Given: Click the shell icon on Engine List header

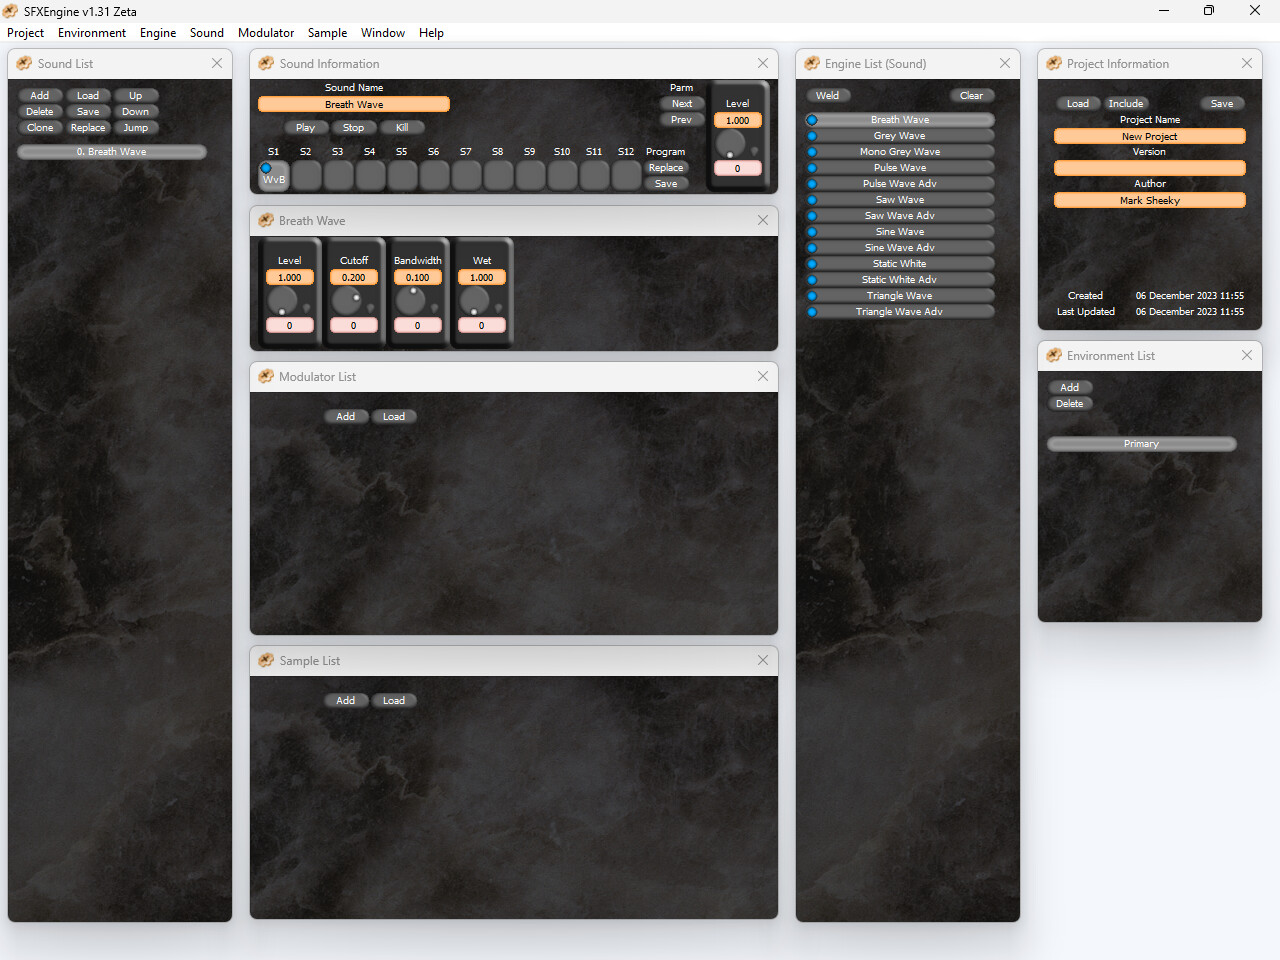Looking at the screenshot, I should point(811,63).
